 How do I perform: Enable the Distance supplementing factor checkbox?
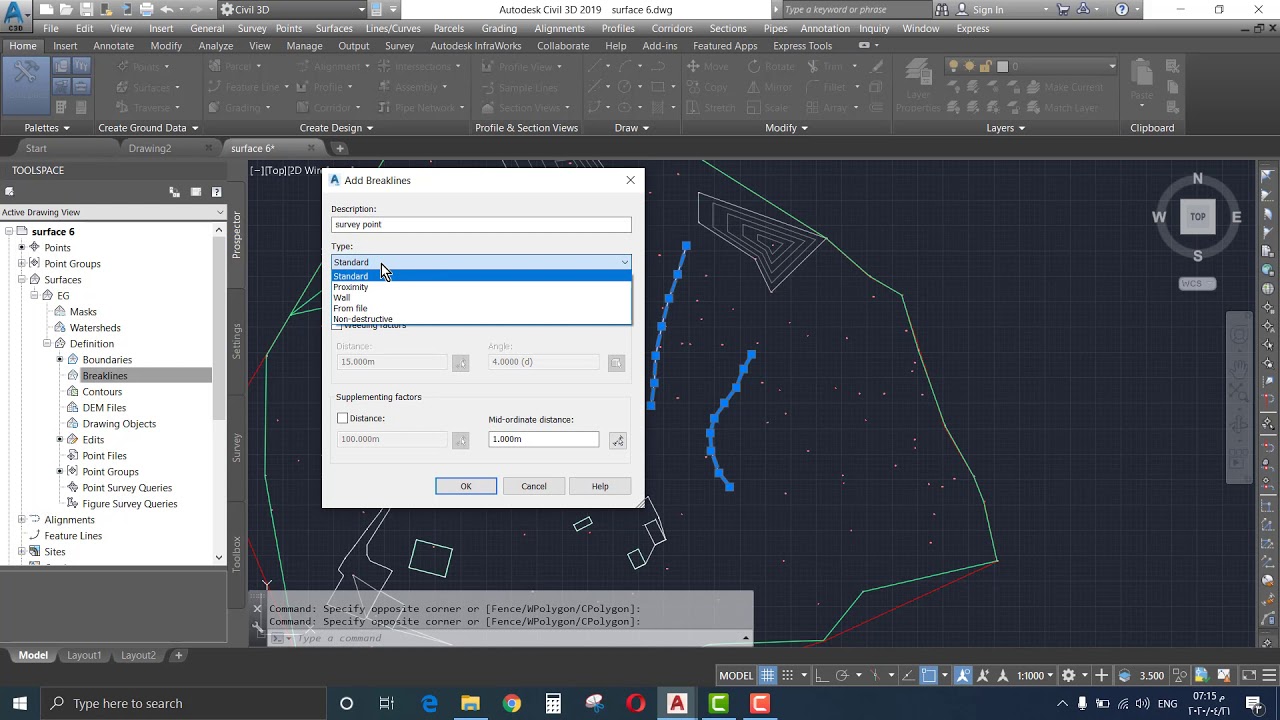click(342, 418)
